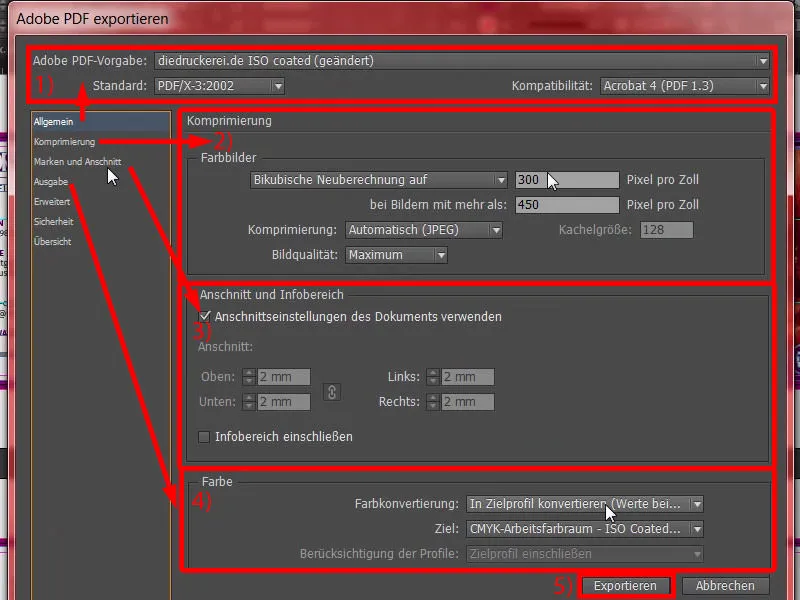Open Bildqualität Maximum dropdown
This screenshot has height=600, width=800.
(396, 255)
